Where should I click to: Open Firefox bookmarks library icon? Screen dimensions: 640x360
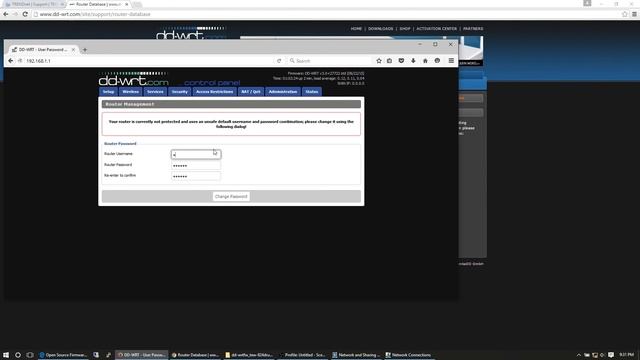389,61
